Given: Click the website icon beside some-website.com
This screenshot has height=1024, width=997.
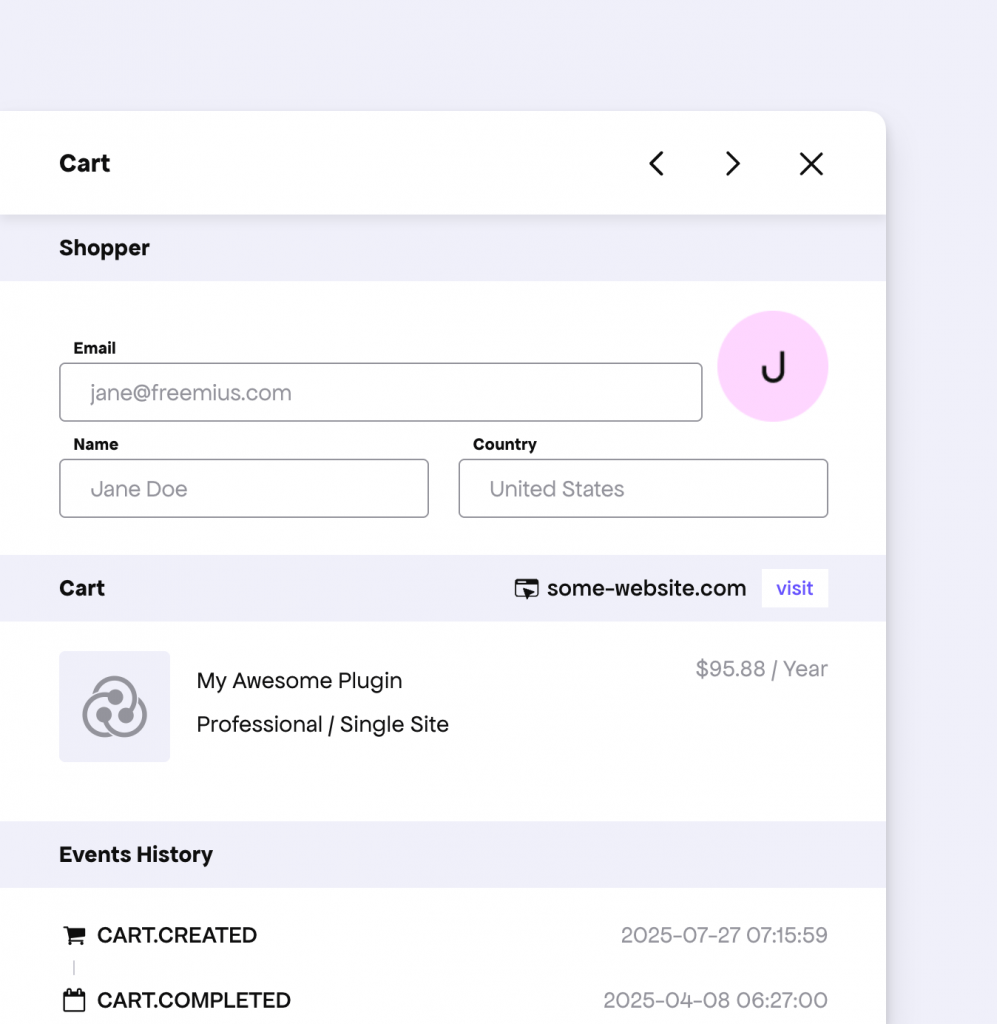Looking at the screenshot, I should (526, 588).
